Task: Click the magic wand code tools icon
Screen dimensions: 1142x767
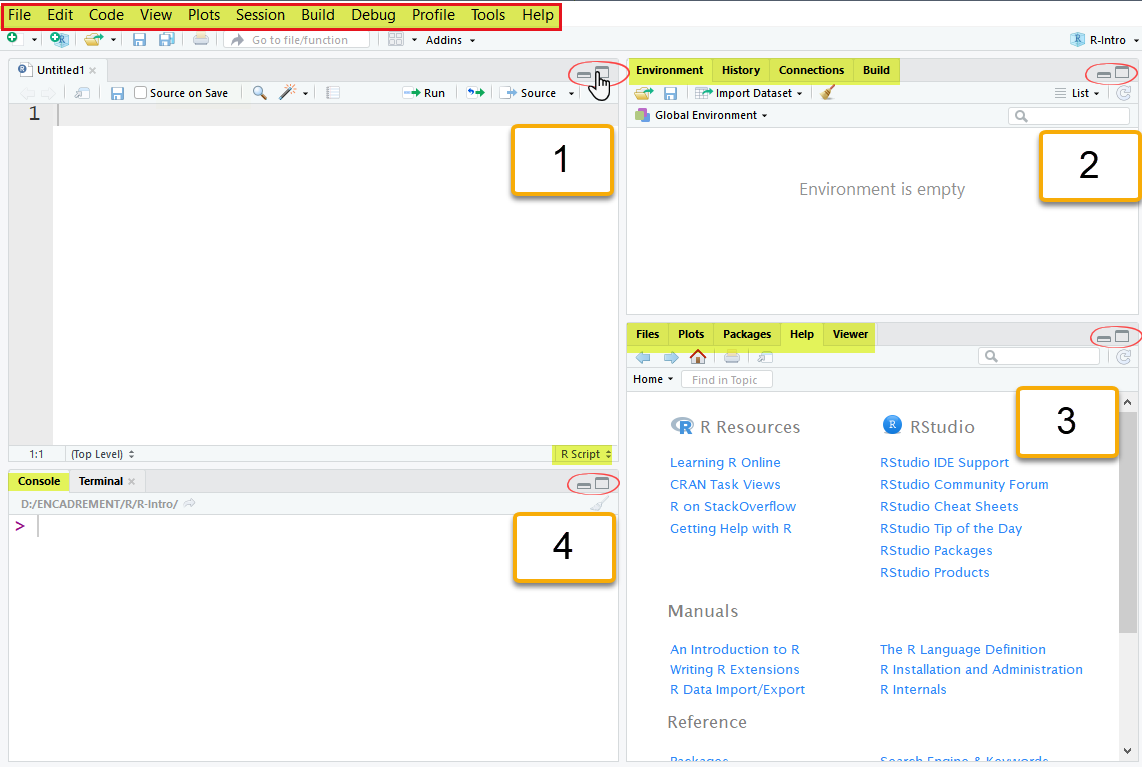Action: 287,93
